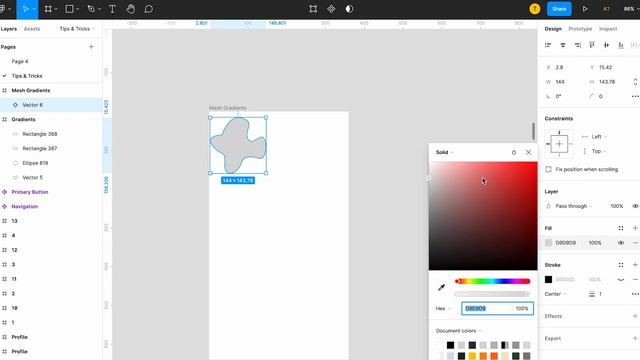This screenshot has width=640, height=360.
Task: Toggle constrain proportions link
Action: [x=635, y=82]
